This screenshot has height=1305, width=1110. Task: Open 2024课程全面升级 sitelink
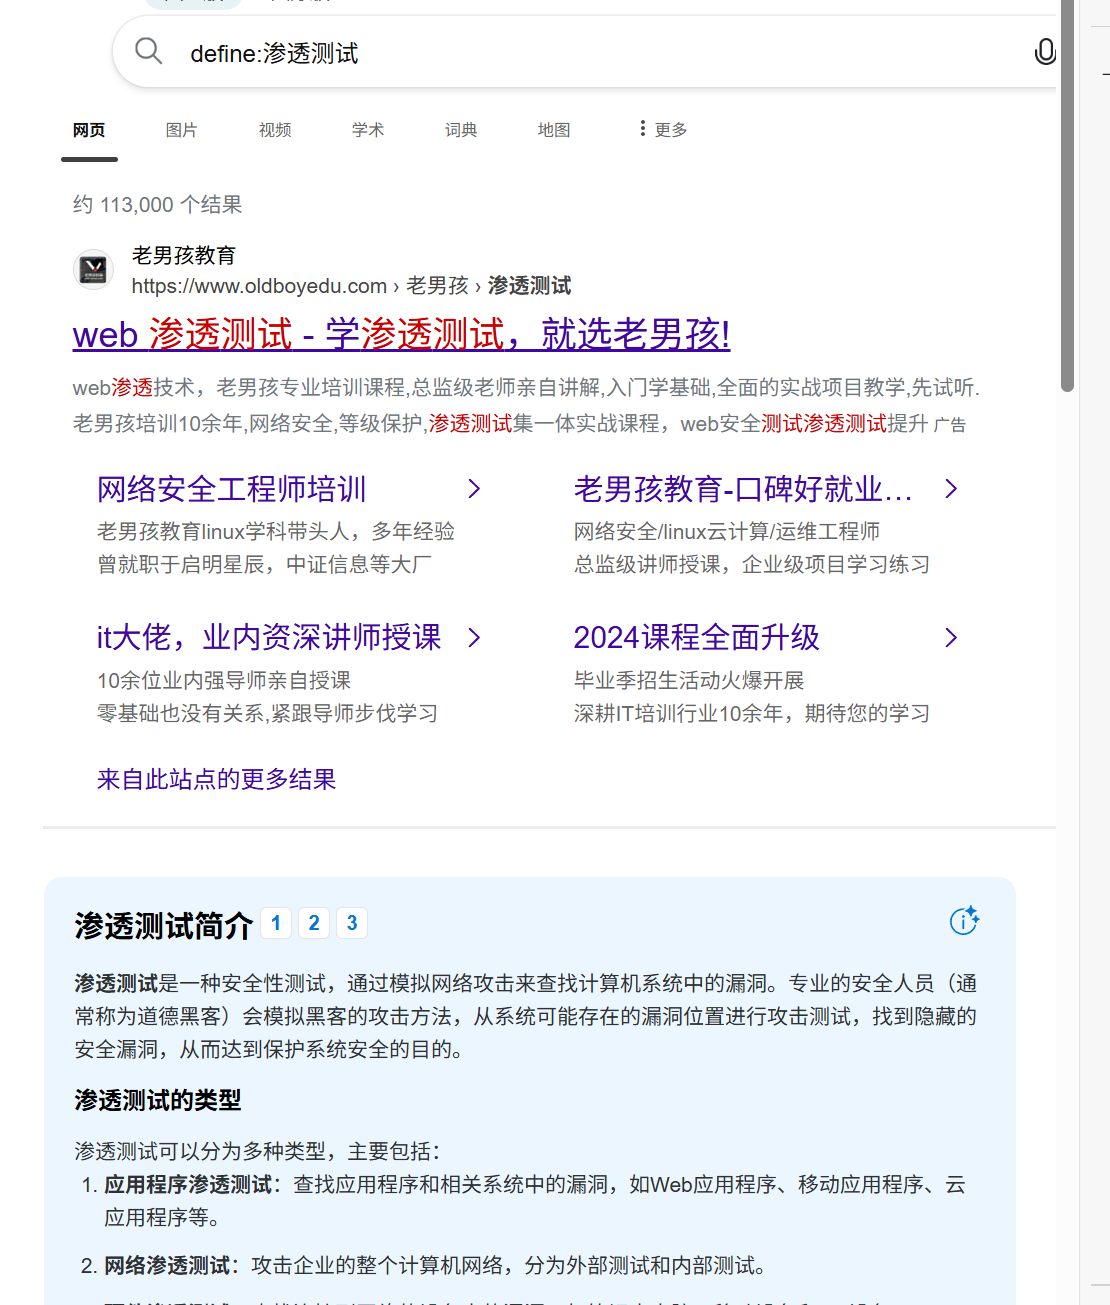(x=697, y=637)
